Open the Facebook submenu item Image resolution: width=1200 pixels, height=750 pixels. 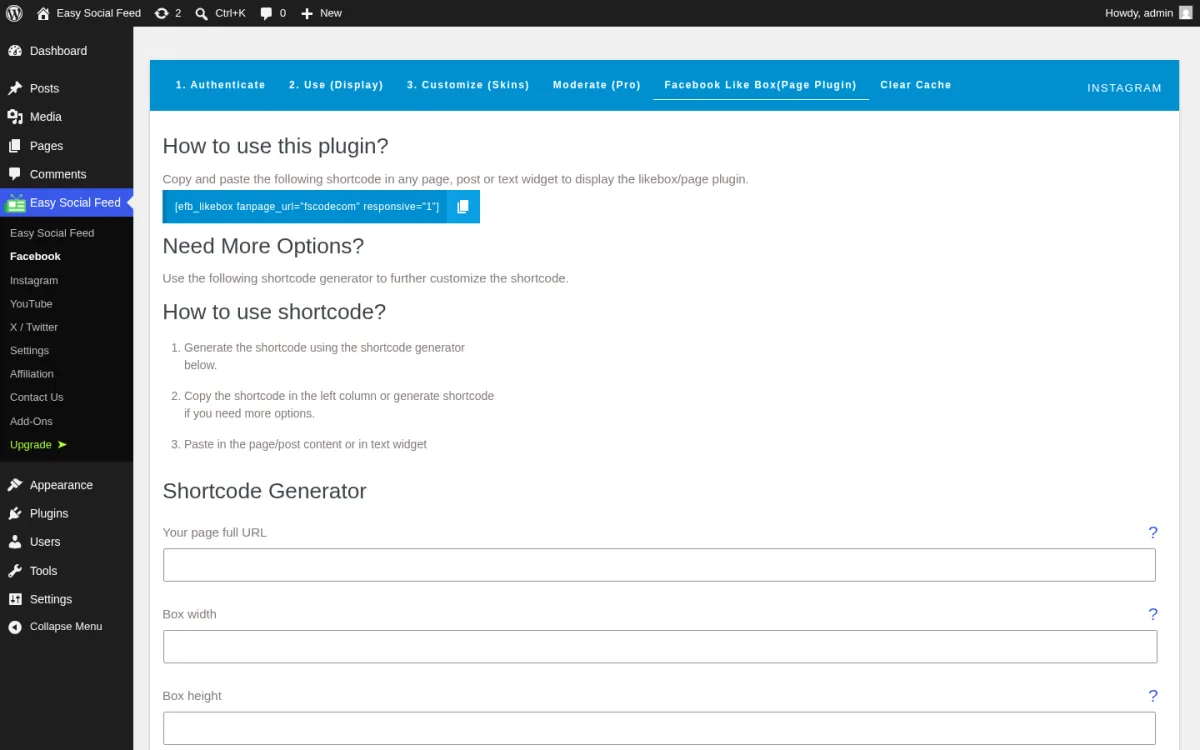pos(35,257)
